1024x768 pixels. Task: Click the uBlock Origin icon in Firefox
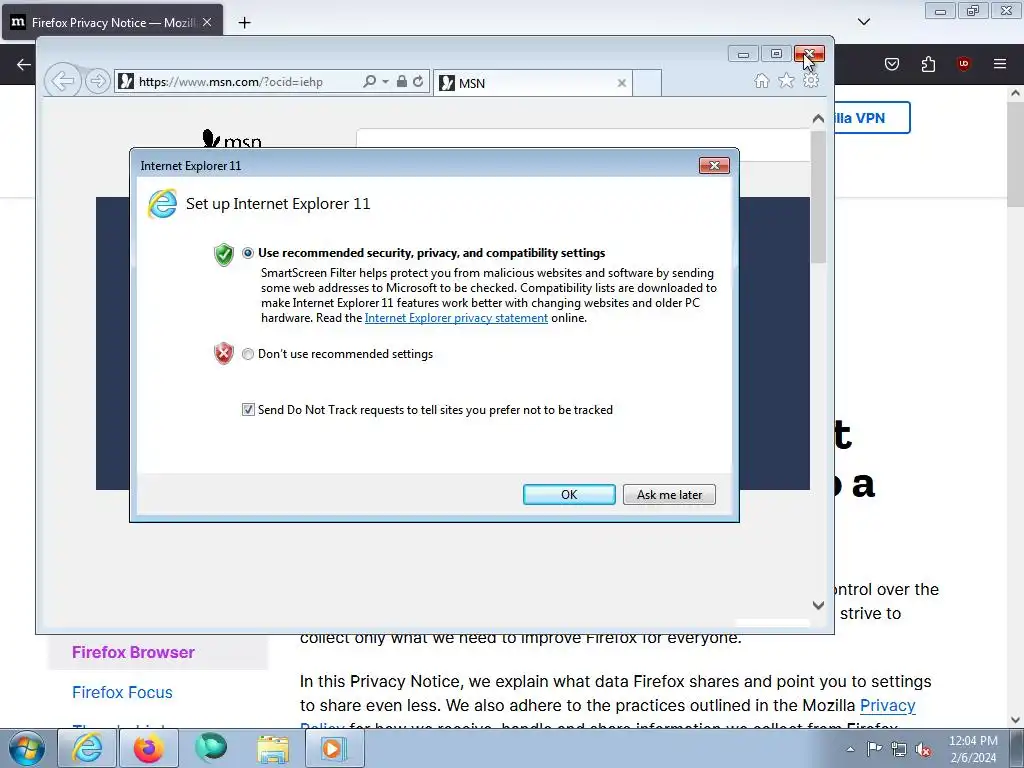[x=963, y=64]
